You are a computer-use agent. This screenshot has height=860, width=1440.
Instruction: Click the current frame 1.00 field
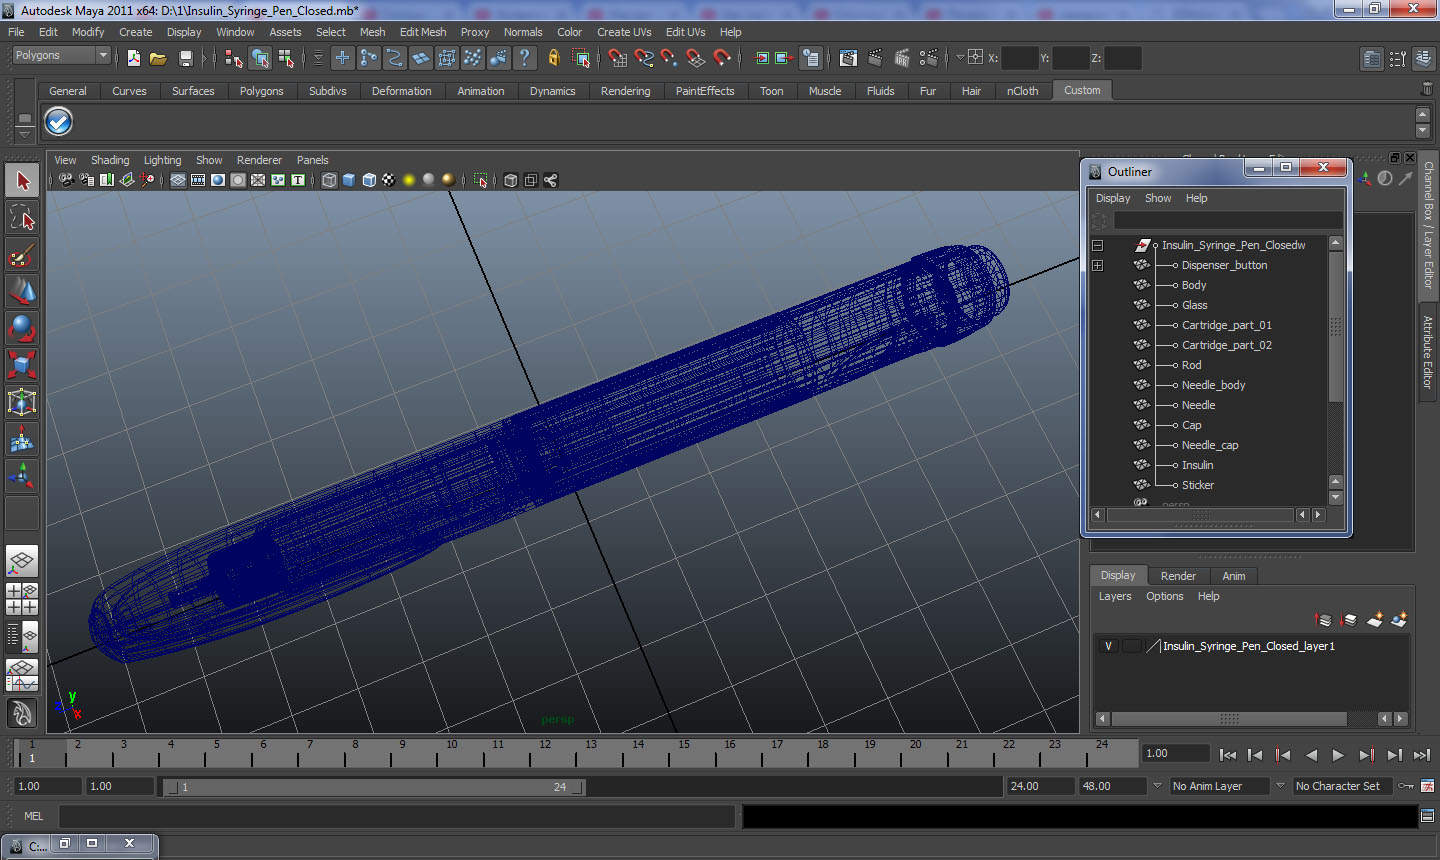1176,753
